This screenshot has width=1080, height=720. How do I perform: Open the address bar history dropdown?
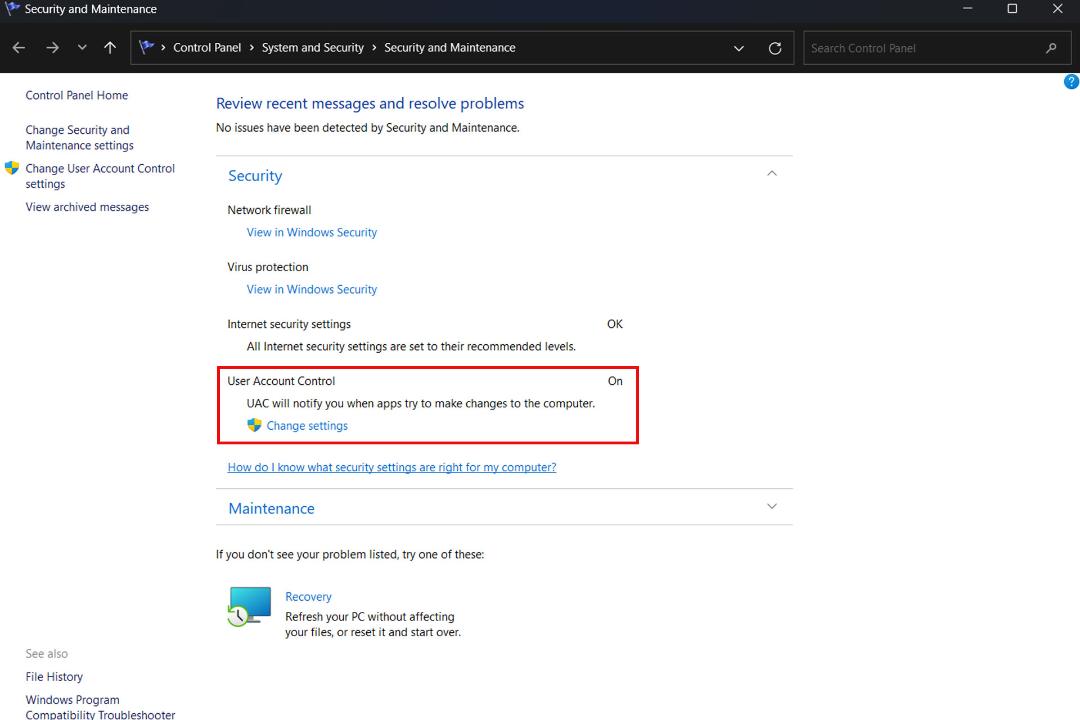tap(738, 48)
